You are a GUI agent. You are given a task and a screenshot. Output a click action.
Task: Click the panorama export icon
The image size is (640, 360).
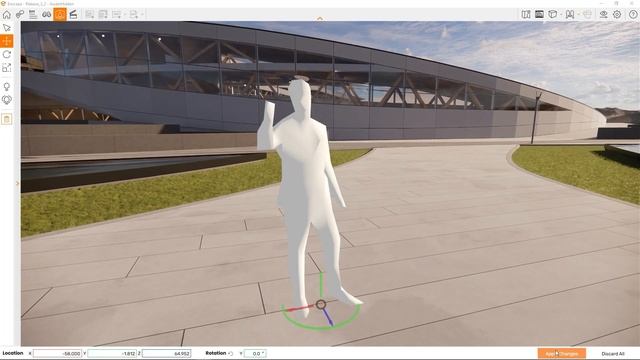point(116,15)
